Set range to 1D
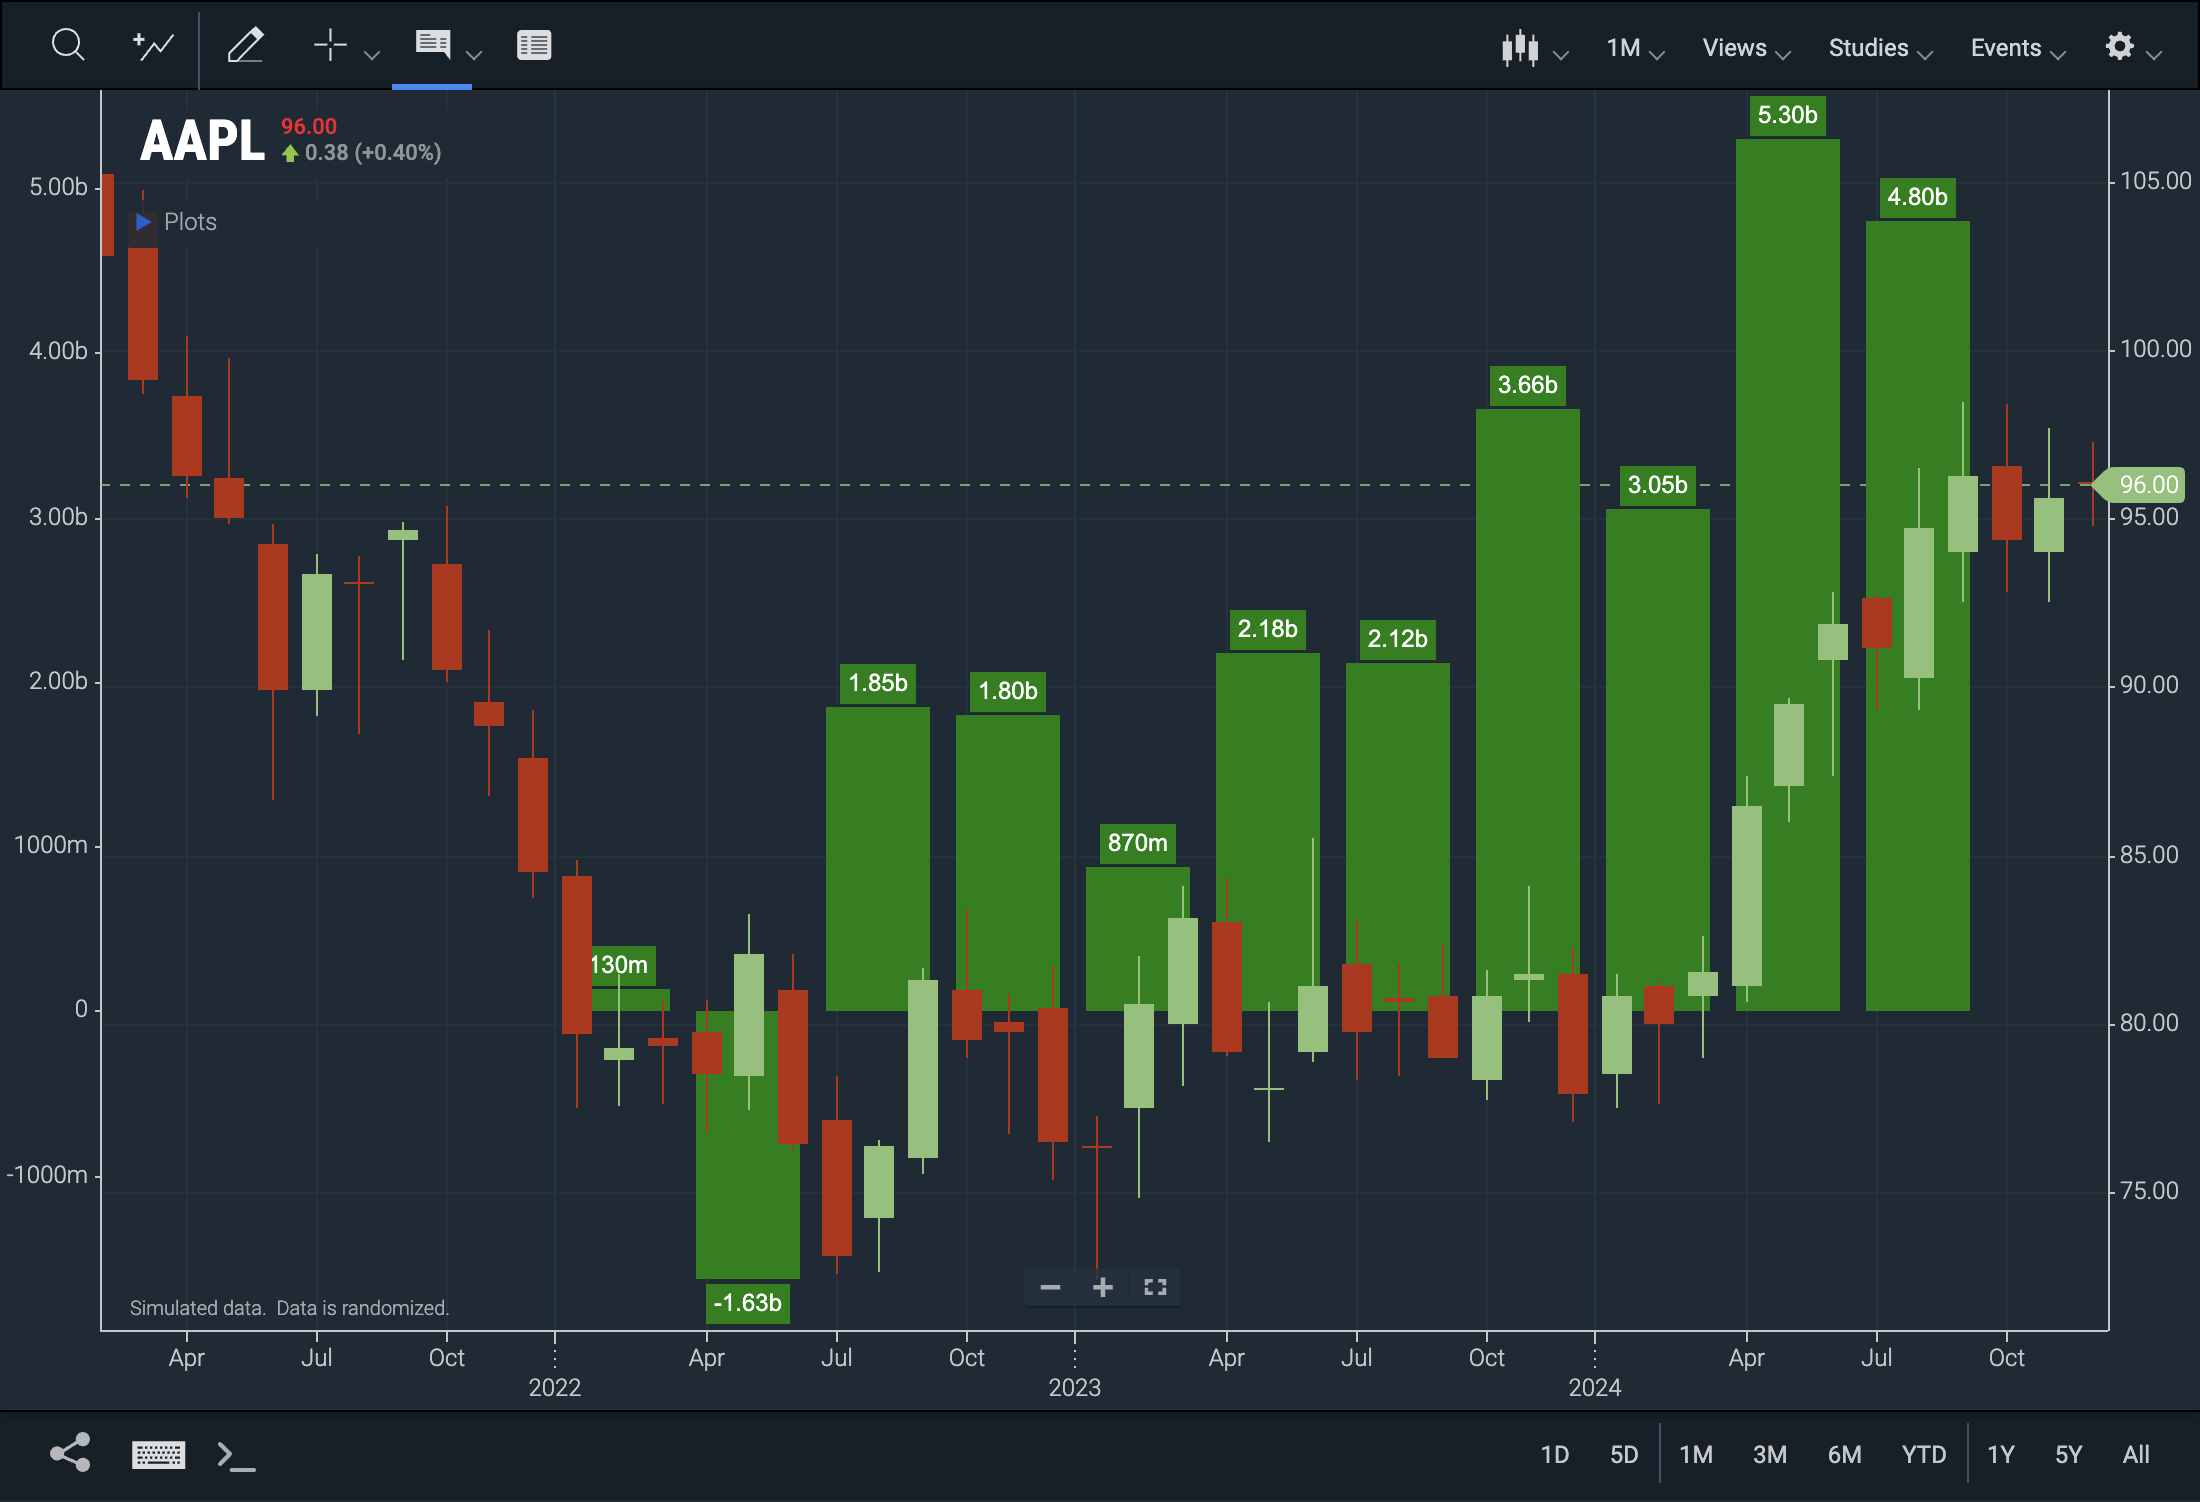 click(1554, 1454)
